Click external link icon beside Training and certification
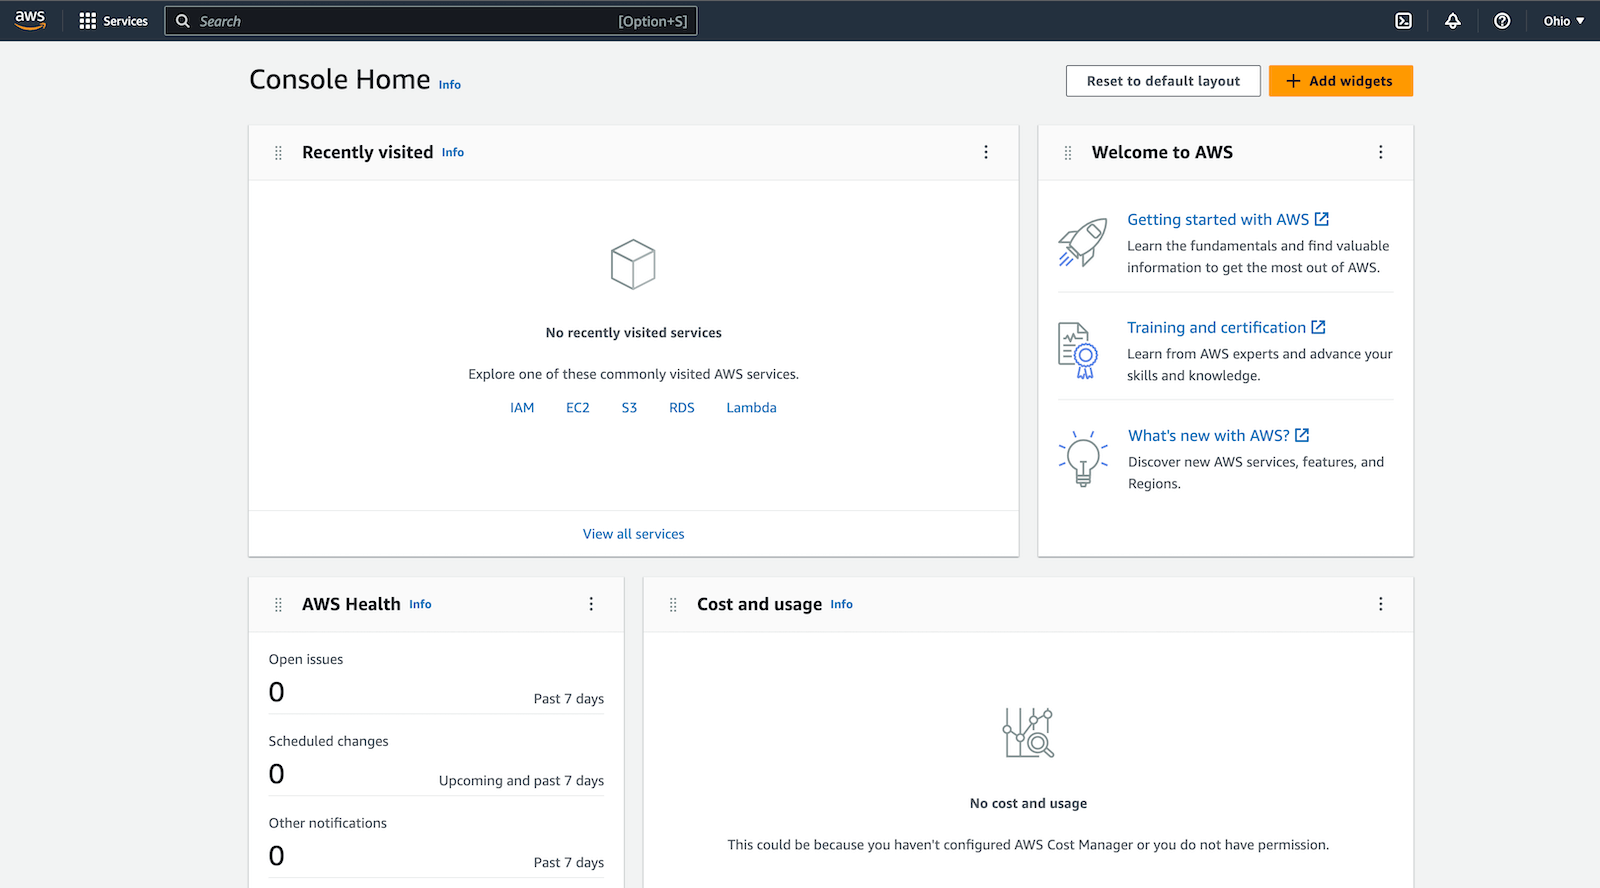Image resolution: width=1600 pixels, height=888 pixels. pos(1319,327)
